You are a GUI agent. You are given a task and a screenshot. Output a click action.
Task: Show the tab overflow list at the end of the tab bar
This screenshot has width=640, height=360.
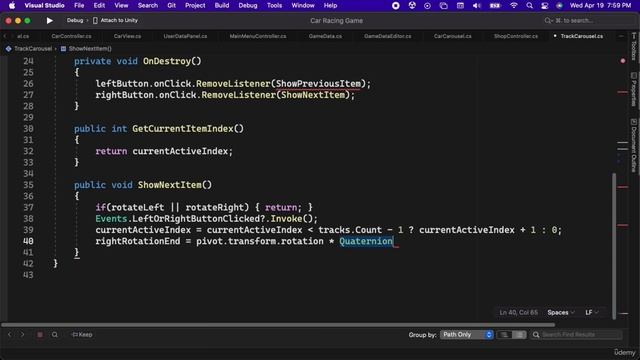click(621, 36)
